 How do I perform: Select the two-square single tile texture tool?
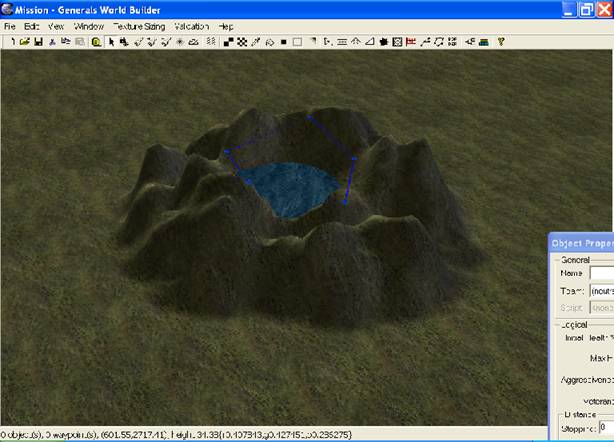(228, 41)
